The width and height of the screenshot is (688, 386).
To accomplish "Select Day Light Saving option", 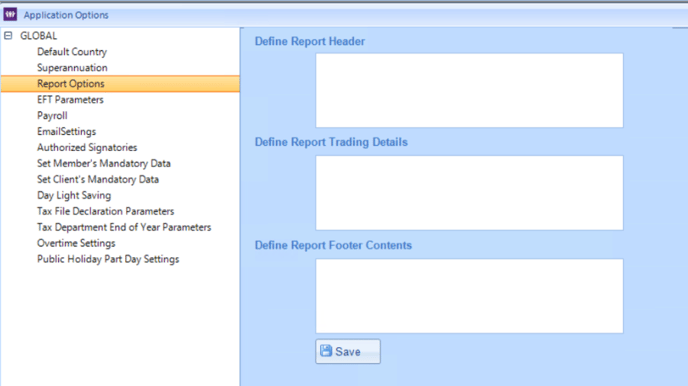I will pos(74,195).
